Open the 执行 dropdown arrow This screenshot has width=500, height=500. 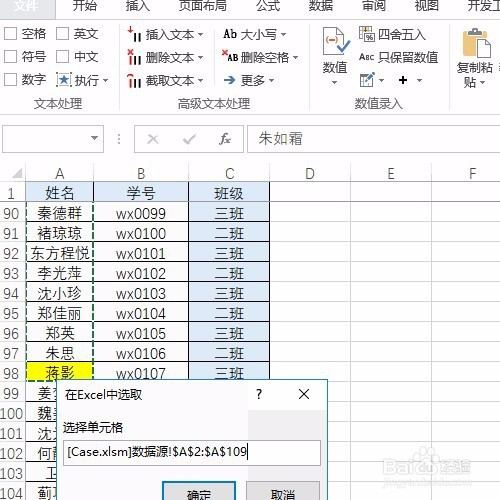[x=105, y=80]
